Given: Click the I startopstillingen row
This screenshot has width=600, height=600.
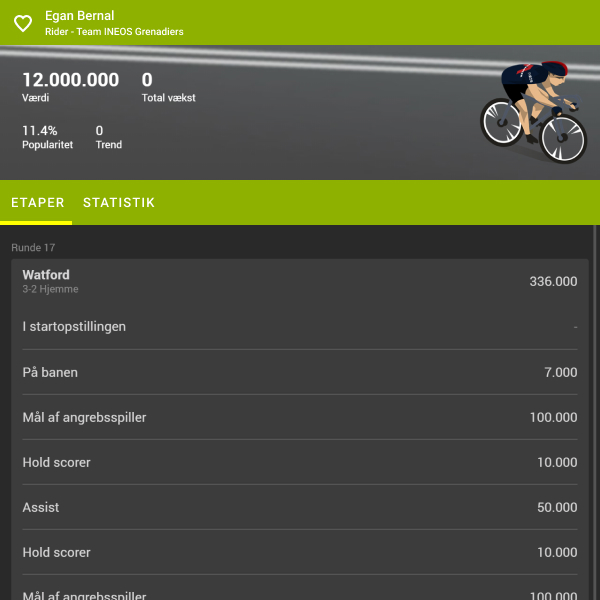Looking at the screenshot, I should (x=300, y=327).
